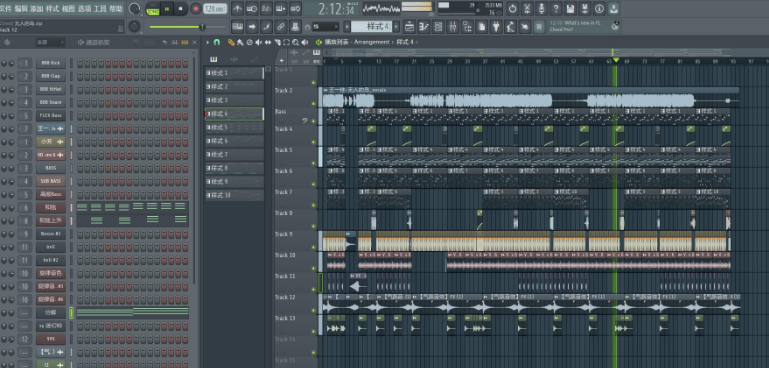
Task: Toggle the metronome icon in the recording panel
Action: click(x=237, y=8)
